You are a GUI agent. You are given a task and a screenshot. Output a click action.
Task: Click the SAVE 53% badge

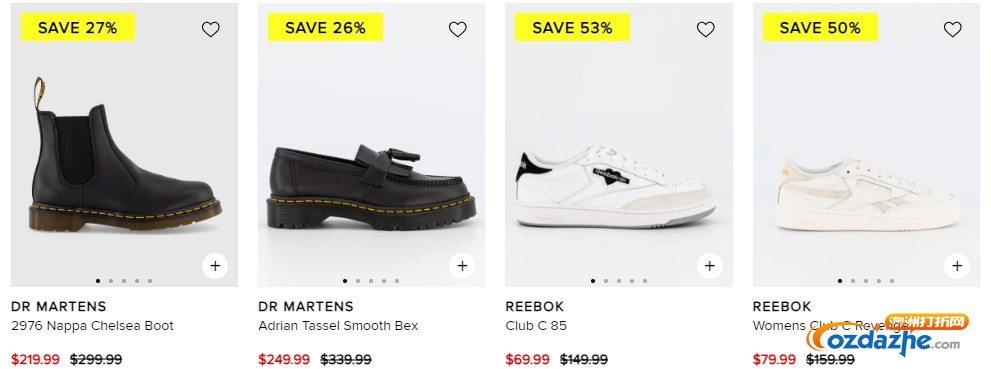[x=572, y=27]
